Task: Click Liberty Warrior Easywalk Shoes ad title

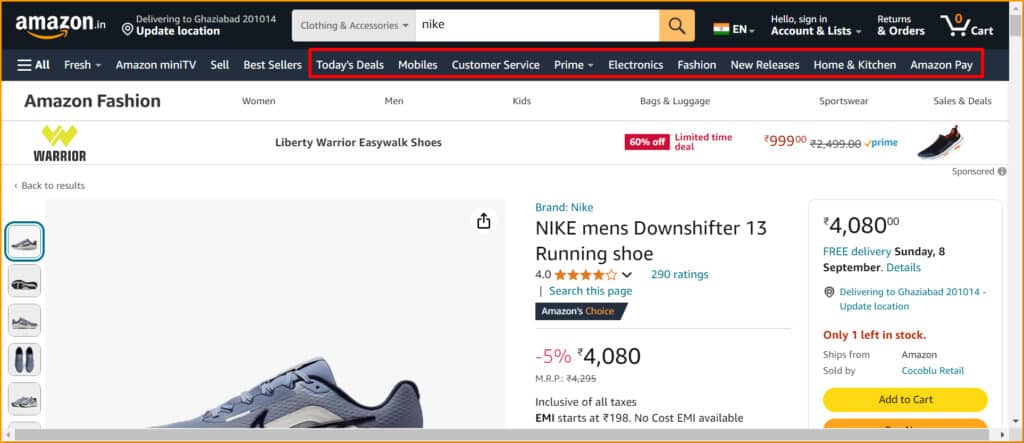Action: [x=358, y=142]
